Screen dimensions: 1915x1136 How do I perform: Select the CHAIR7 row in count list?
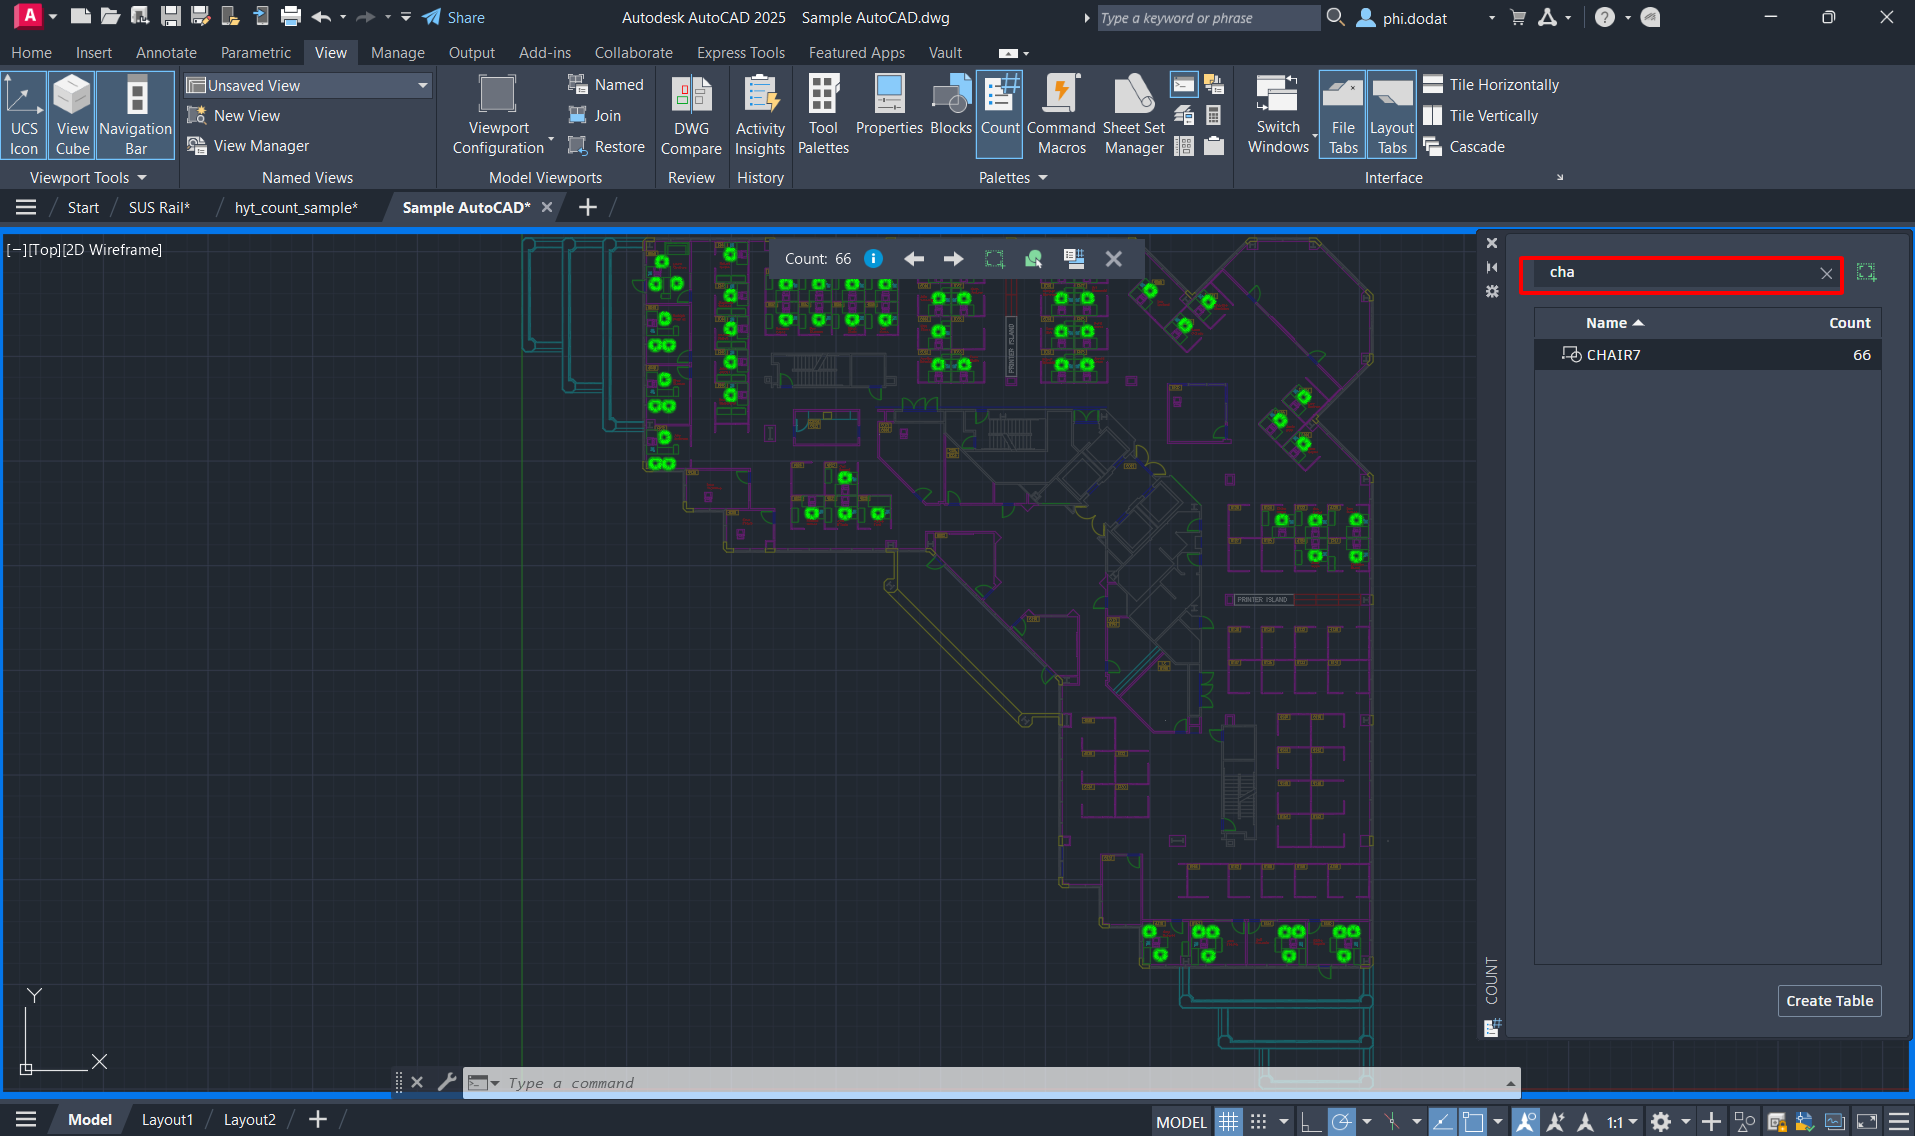1708,355
